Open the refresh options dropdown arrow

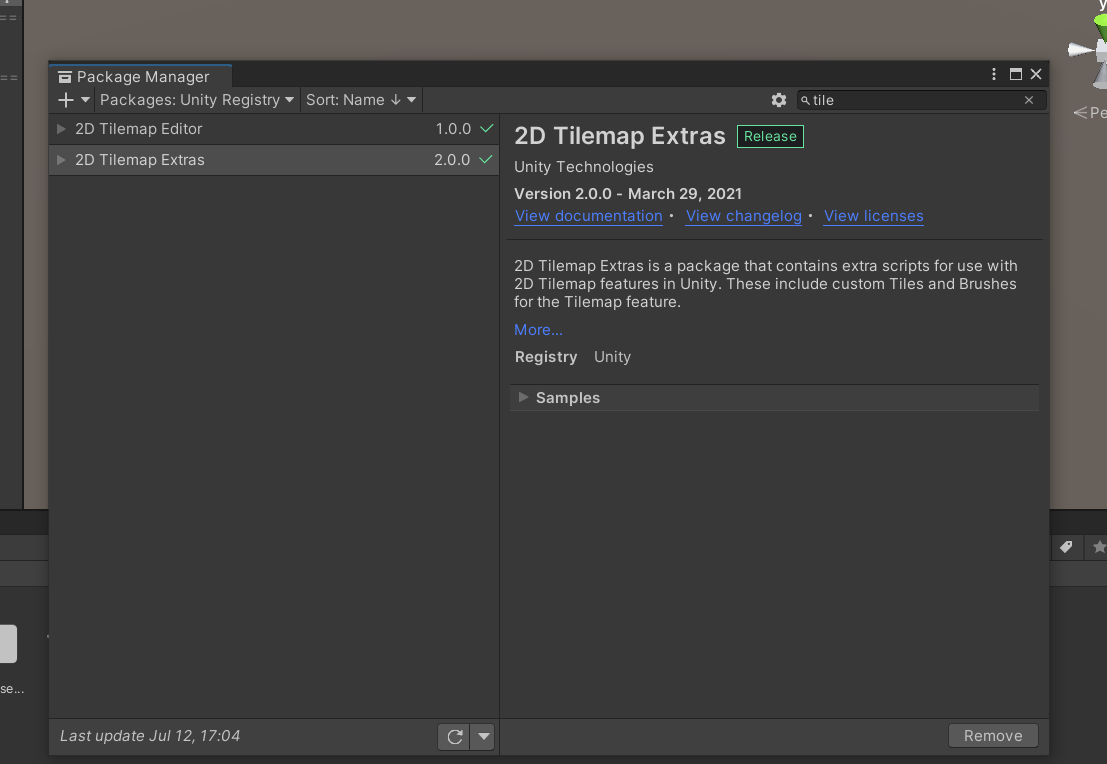point(483,736)
